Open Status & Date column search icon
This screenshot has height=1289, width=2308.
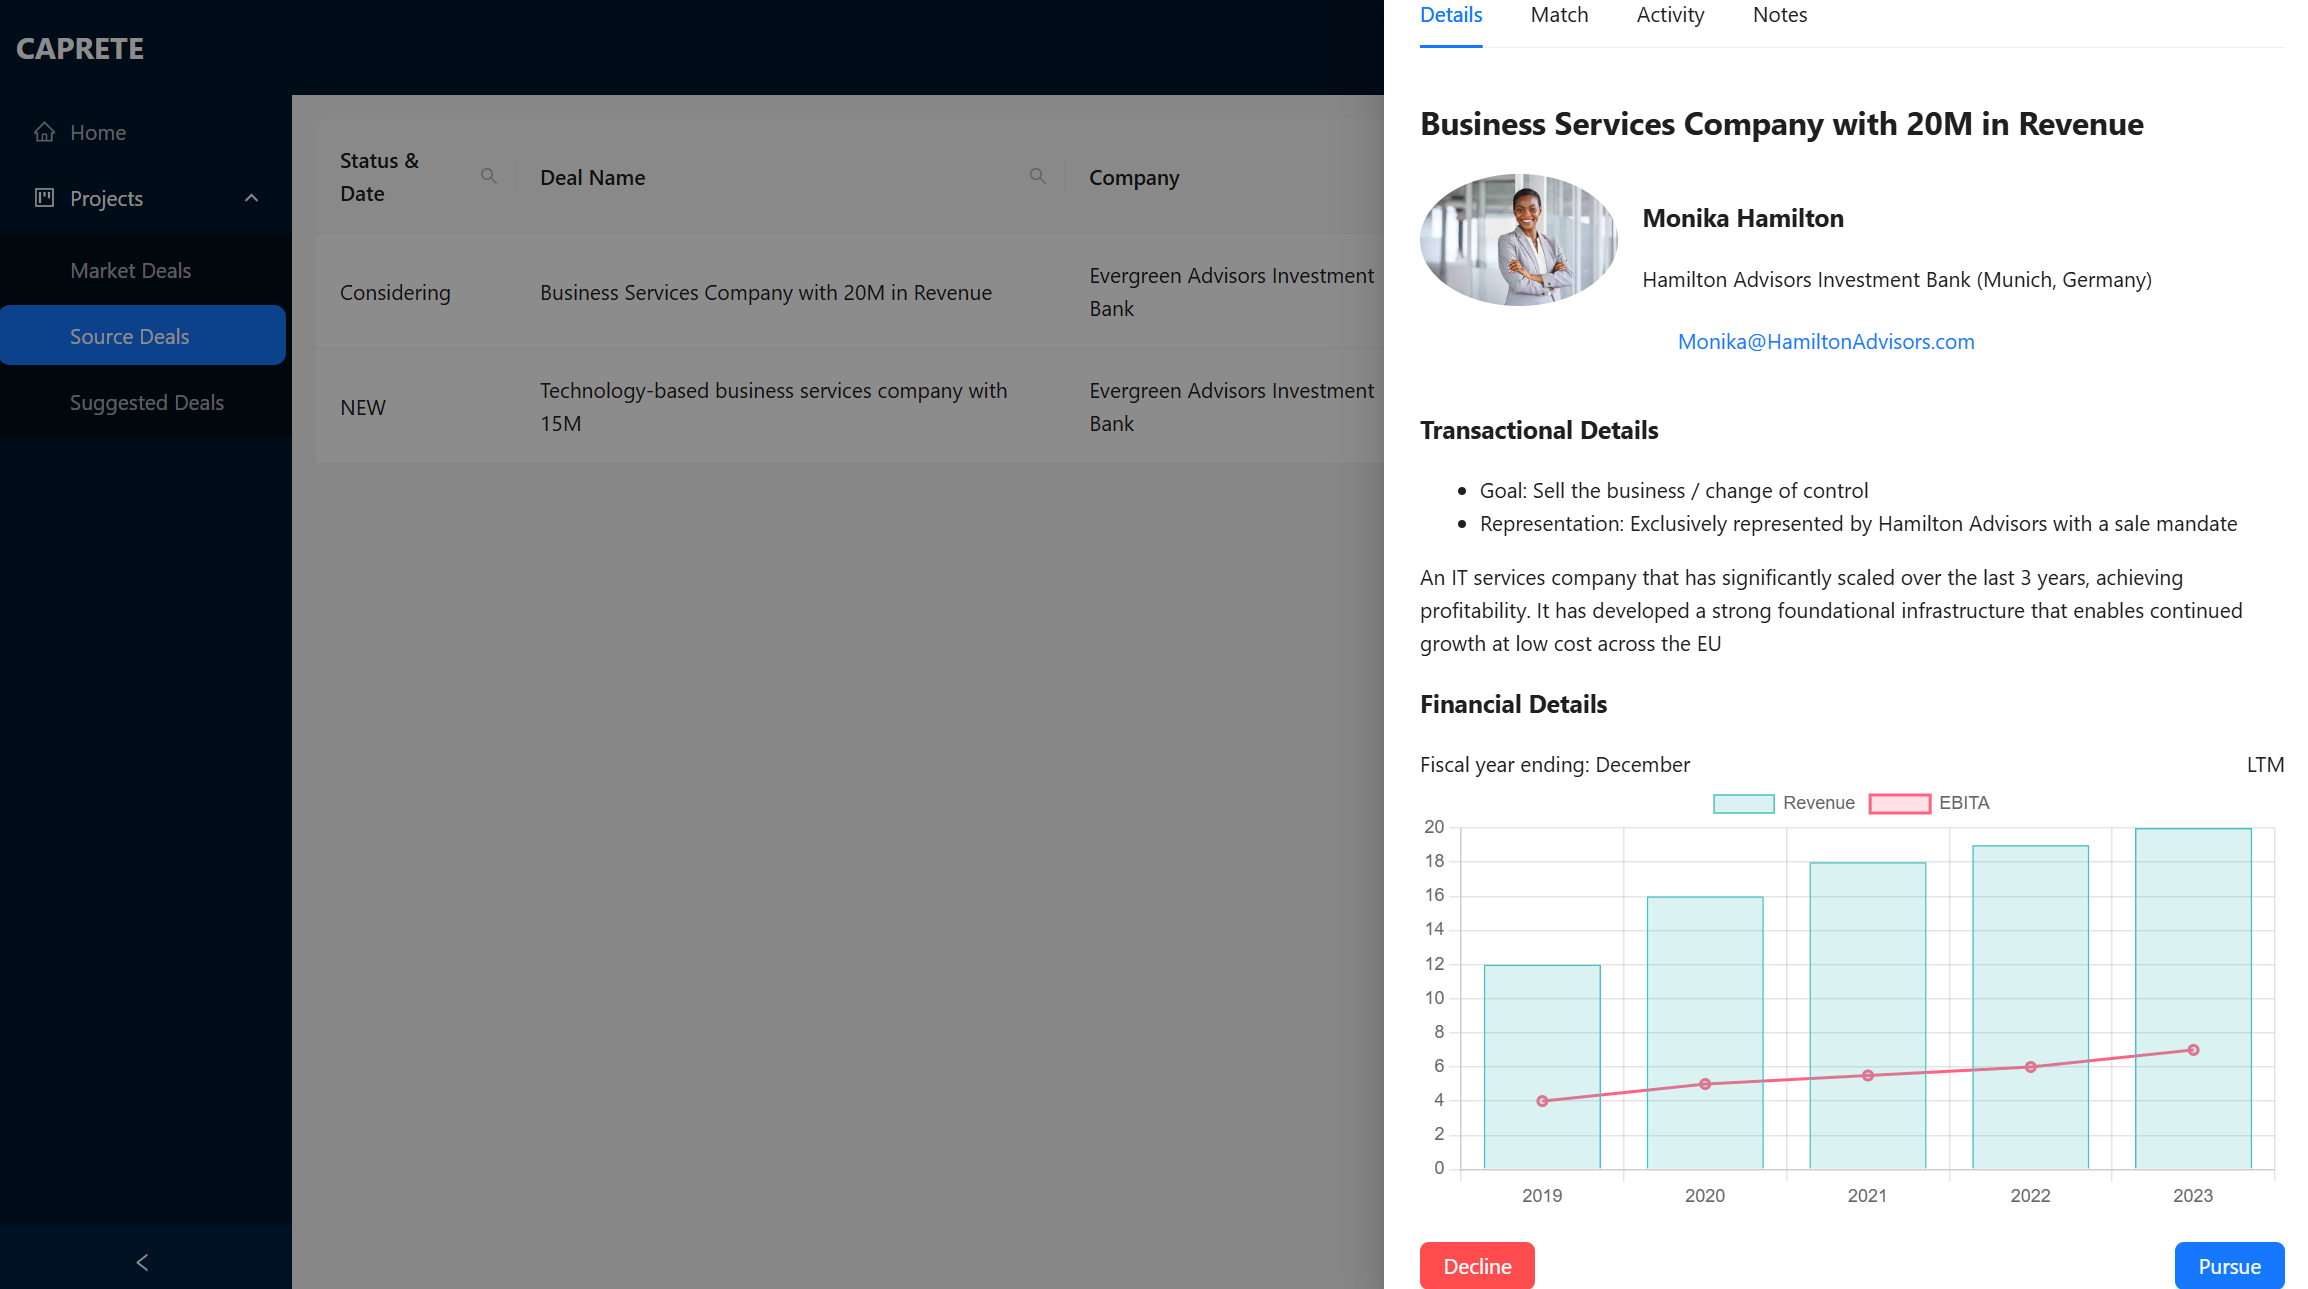click(x=488, y=176)
